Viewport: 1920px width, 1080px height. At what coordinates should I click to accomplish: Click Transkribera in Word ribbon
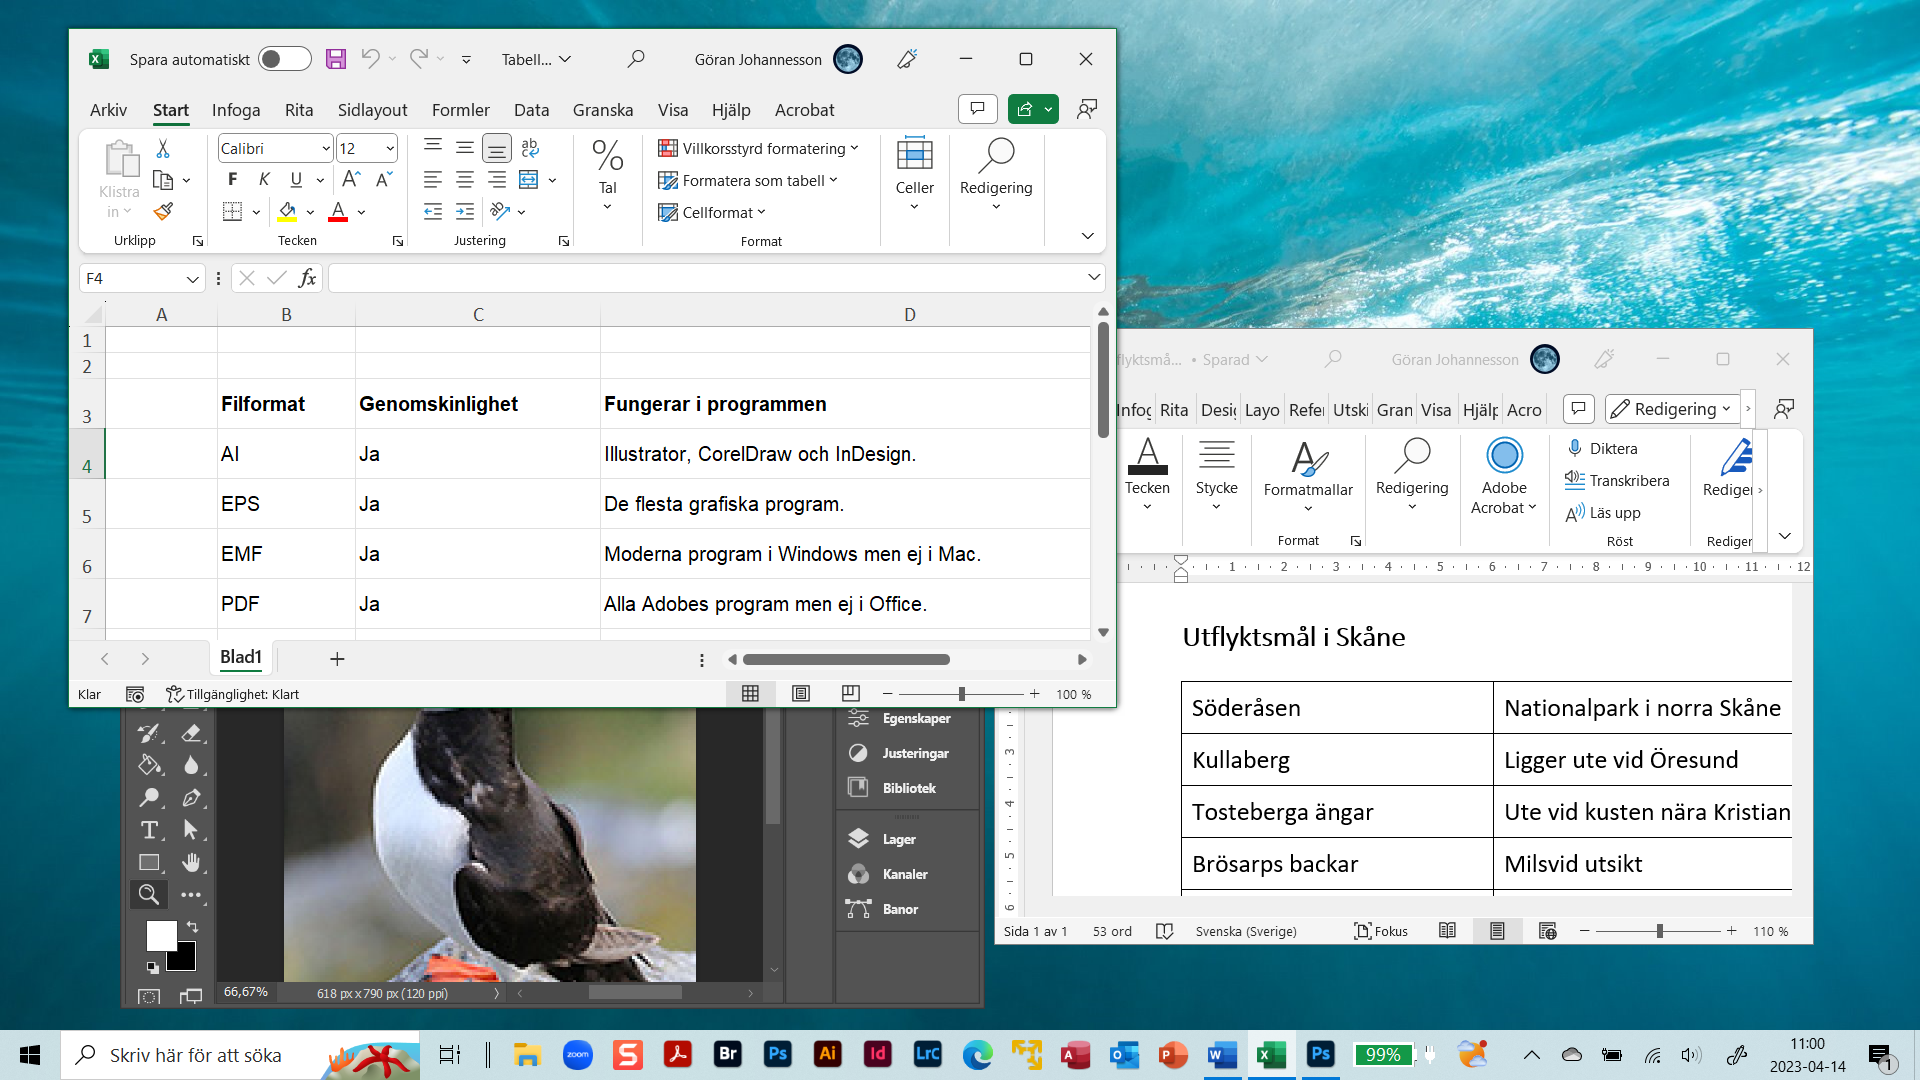coord(1628,480)
